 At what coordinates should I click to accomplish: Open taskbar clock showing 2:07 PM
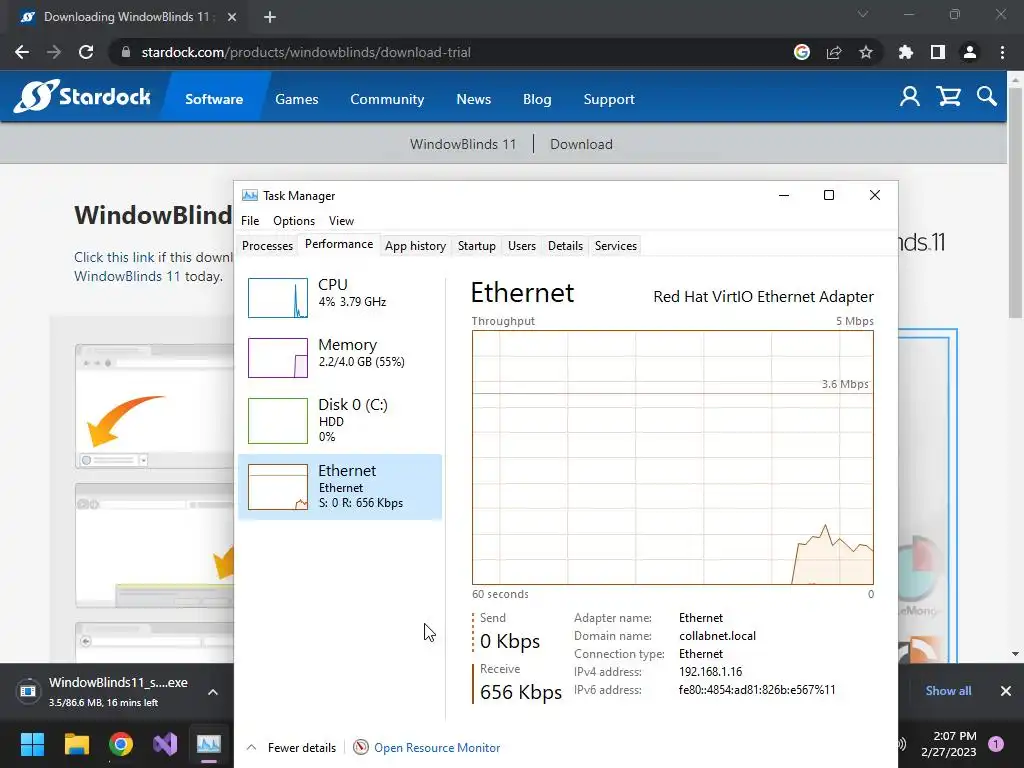pyautogui.click(x=949, y=744)
